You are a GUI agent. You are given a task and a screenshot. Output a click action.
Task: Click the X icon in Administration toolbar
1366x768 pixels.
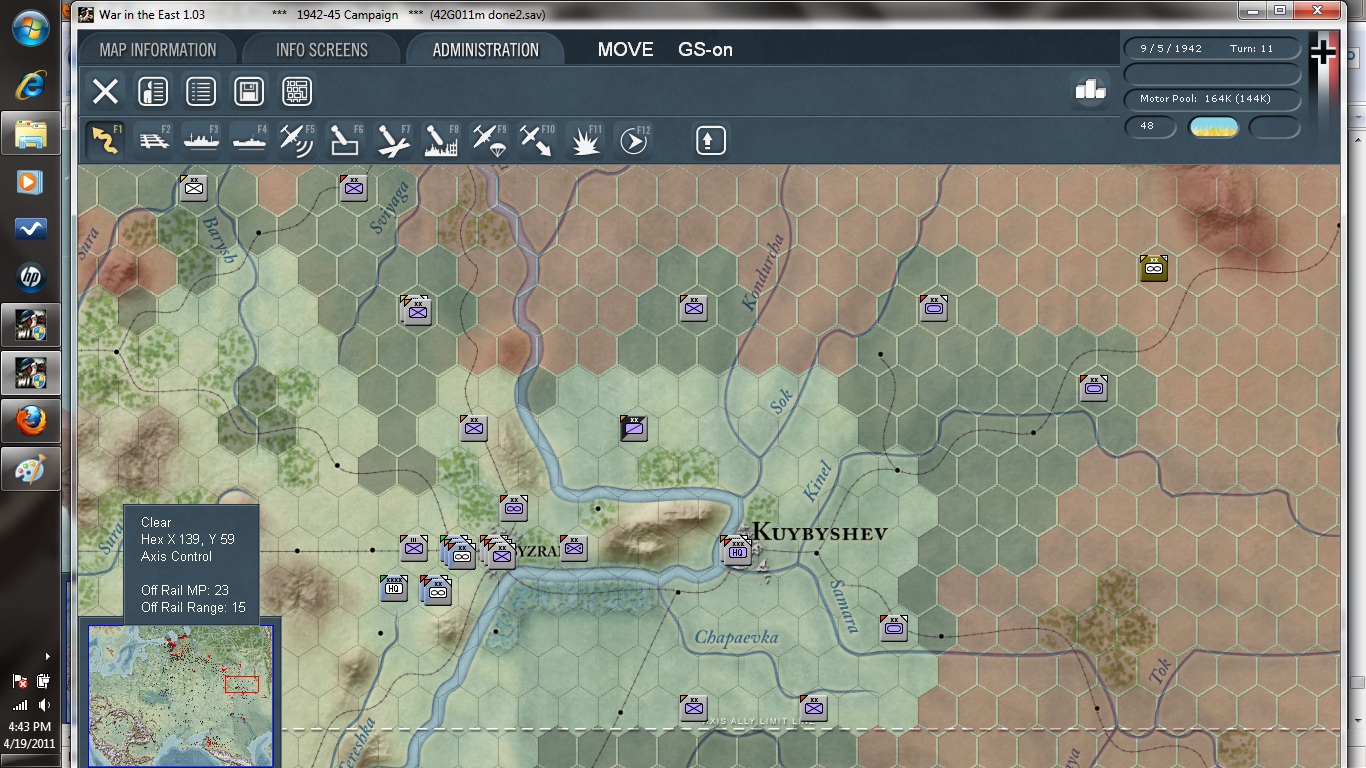pyautogui.click(x=105, y=92)
